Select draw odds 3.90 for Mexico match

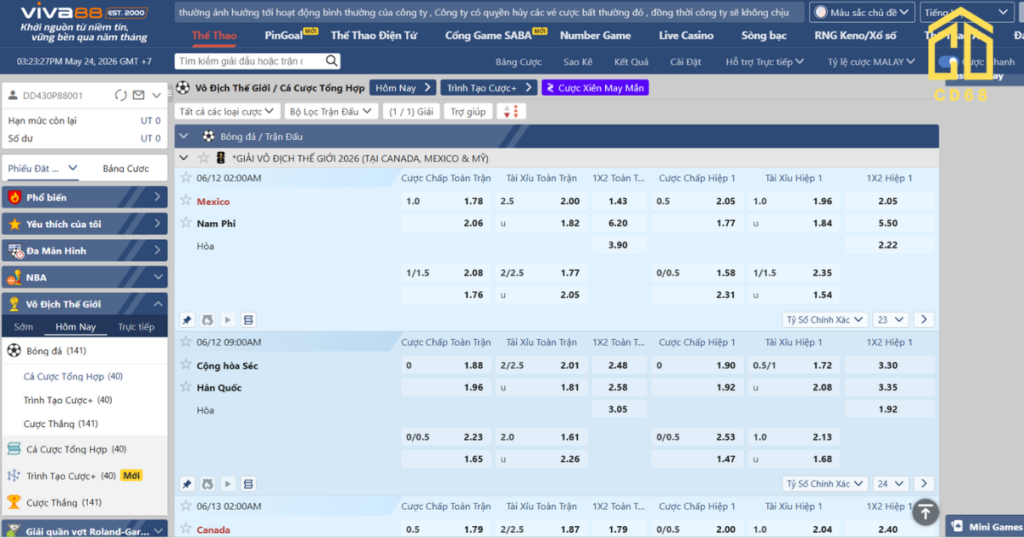click(x=618, y=245)
